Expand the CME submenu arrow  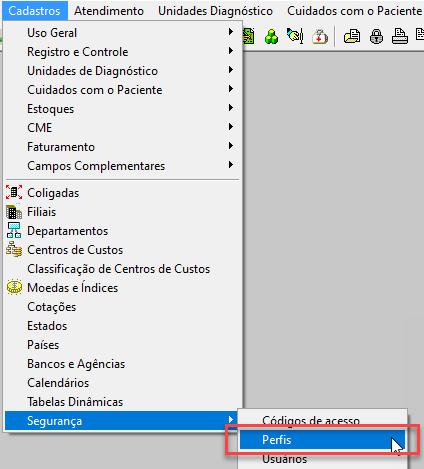click(x=231, y=127)
